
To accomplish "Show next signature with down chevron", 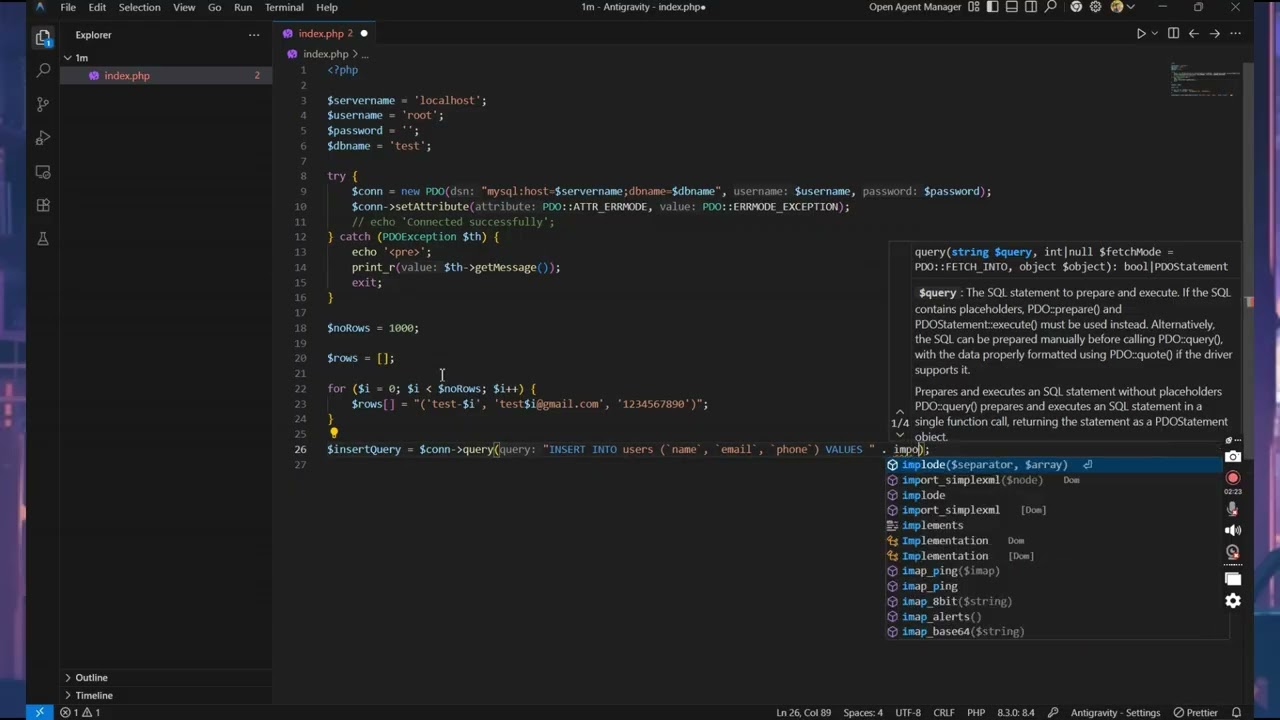I will (x=900, y=435).
